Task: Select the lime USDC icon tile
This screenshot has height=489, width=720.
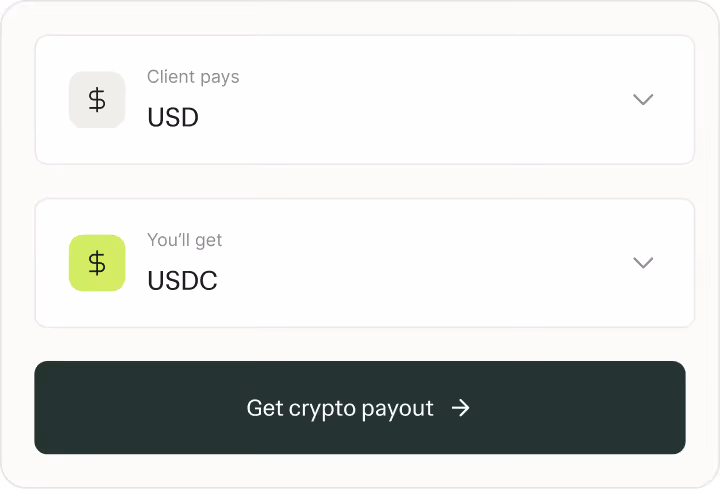Action: (x=97, y=263)
